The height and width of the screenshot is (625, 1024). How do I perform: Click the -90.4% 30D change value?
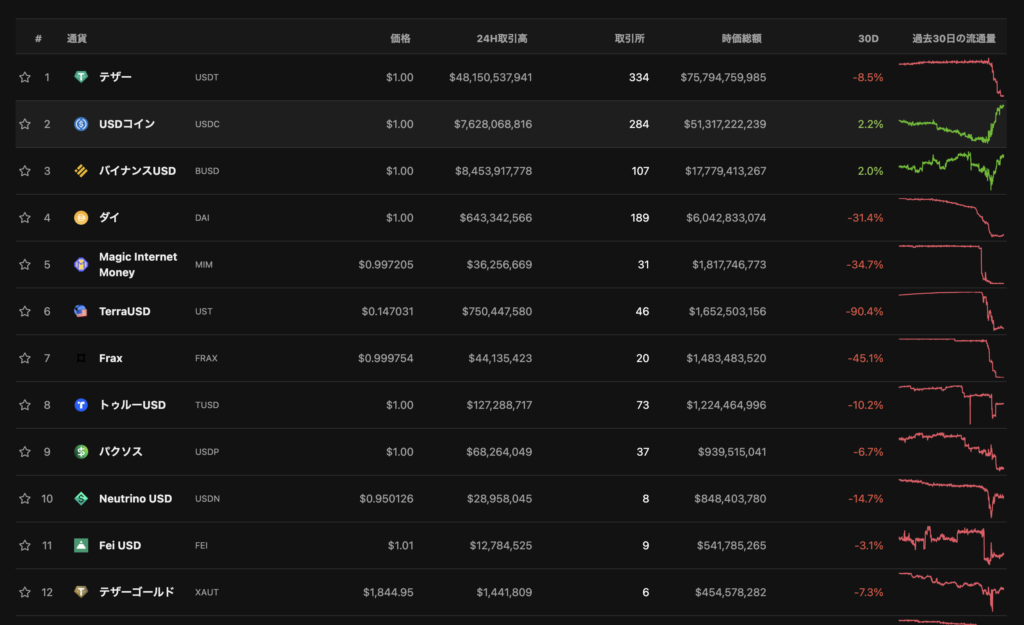click(864, 312)
